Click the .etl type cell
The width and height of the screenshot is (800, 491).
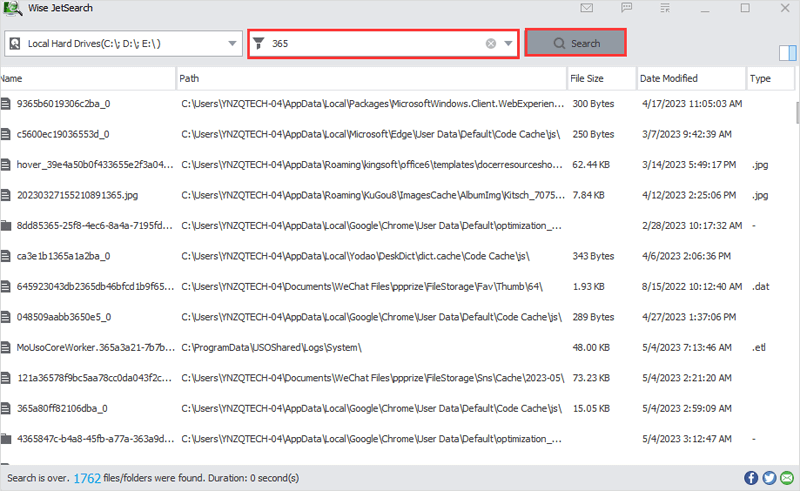pos(759,348)
